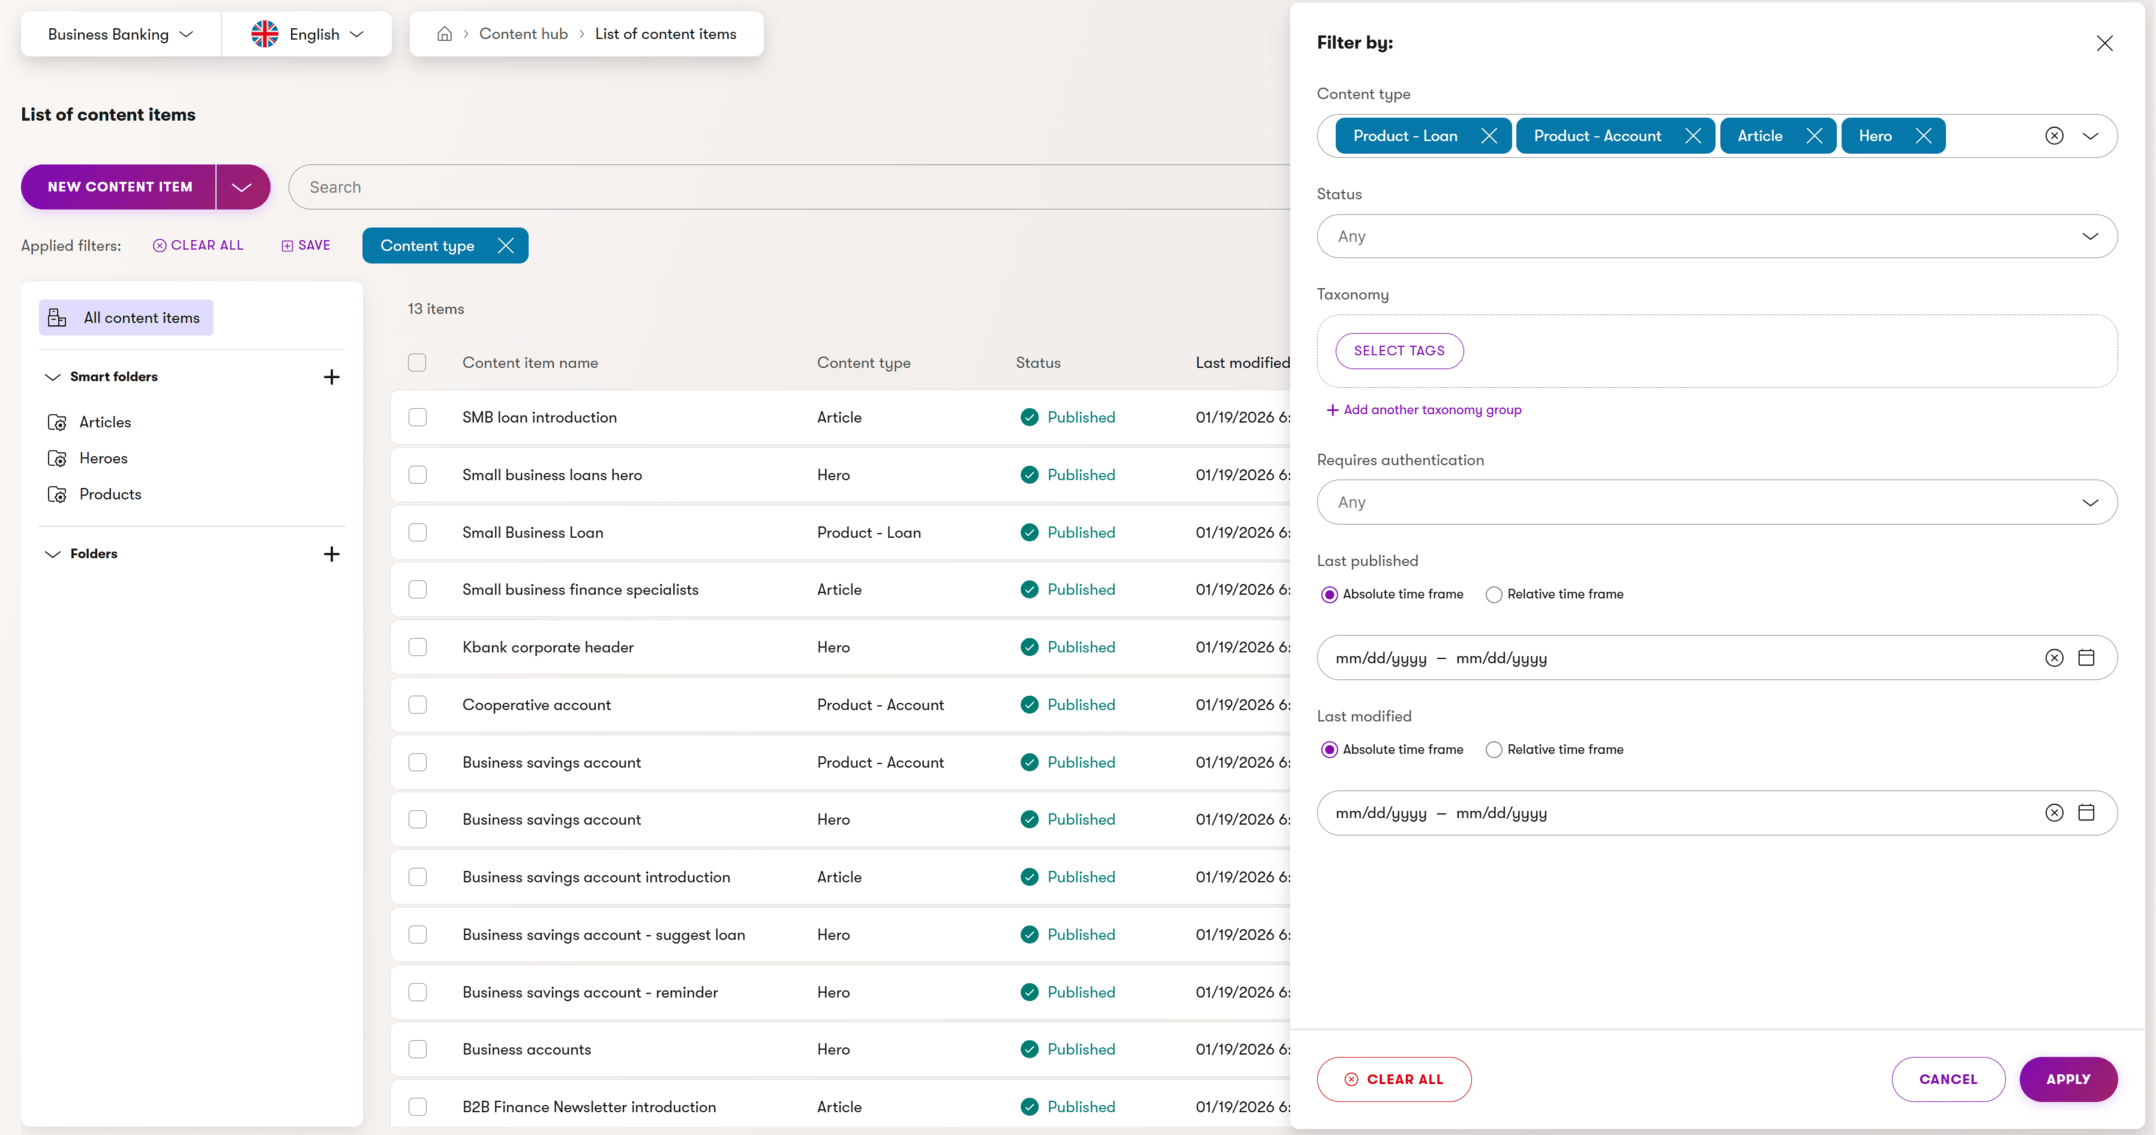The width and height of the screenshot is (2156, 1135).
Task: Click the Heroes smart folder icon
Action: coord(57,458)
